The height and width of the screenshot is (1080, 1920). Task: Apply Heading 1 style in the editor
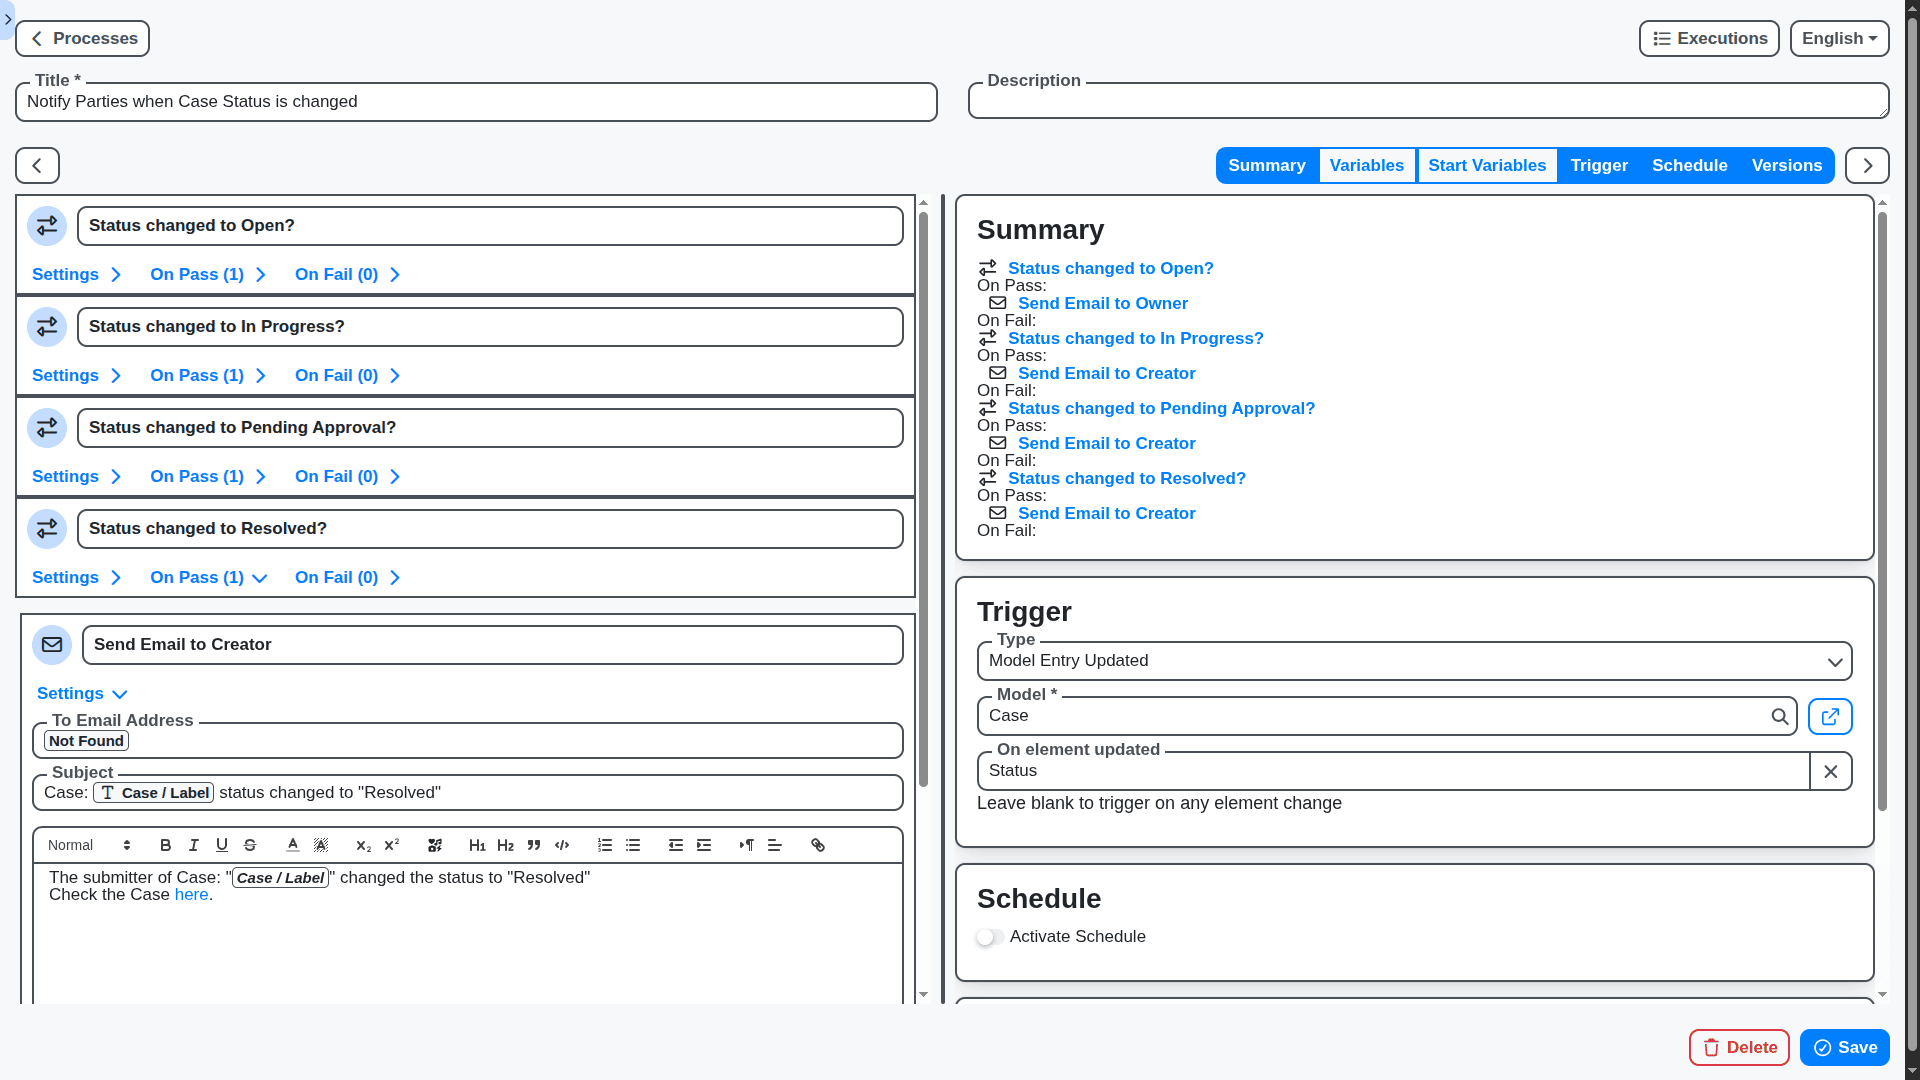pyautogui.click(x=477, y=845)
